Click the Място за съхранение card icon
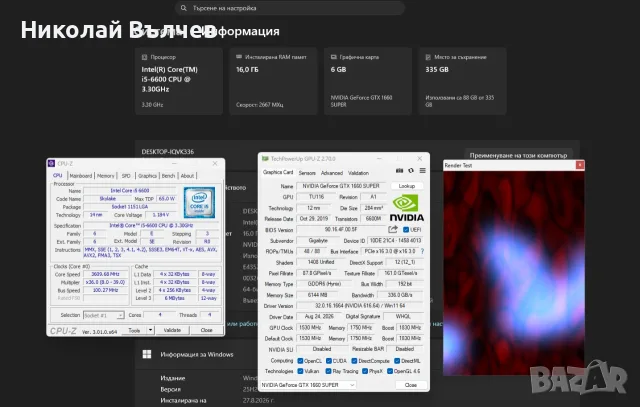The width and height of the screenshot is (640, 407). pos(428,57)
